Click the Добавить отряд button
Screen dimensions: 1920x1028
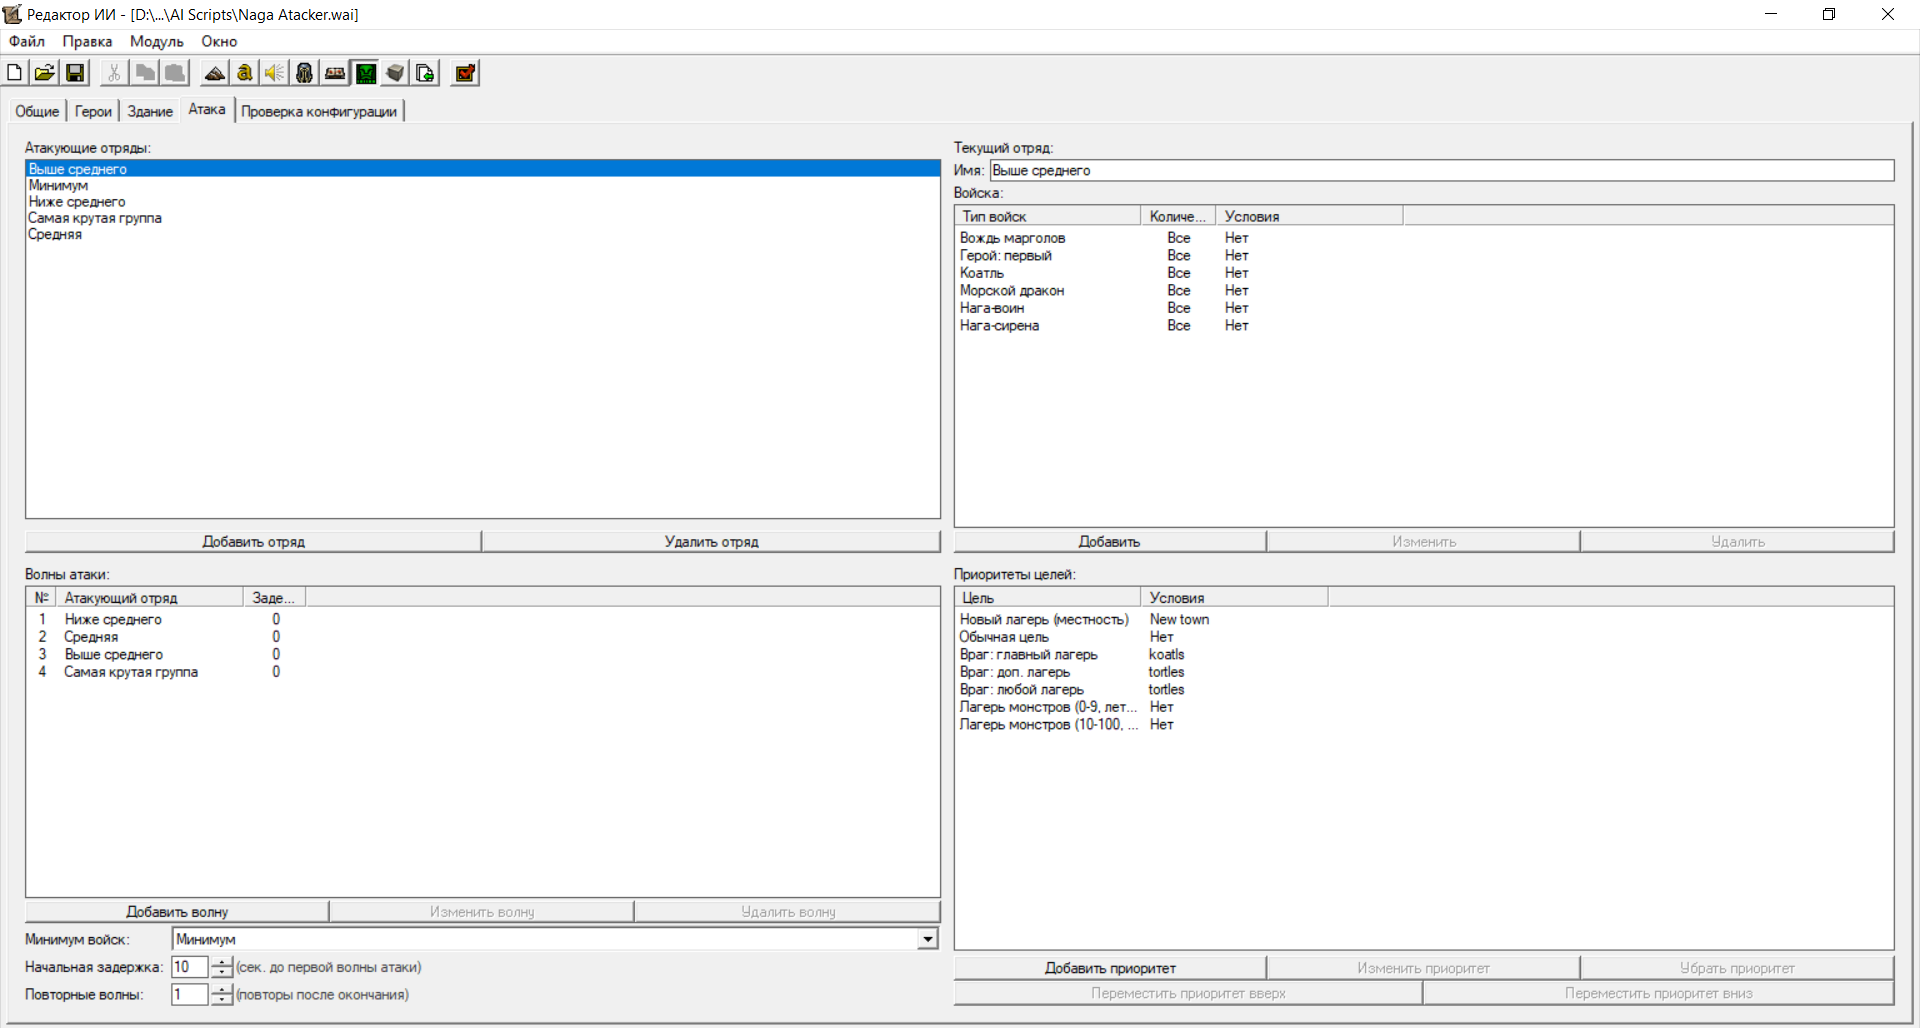[253, 541]
